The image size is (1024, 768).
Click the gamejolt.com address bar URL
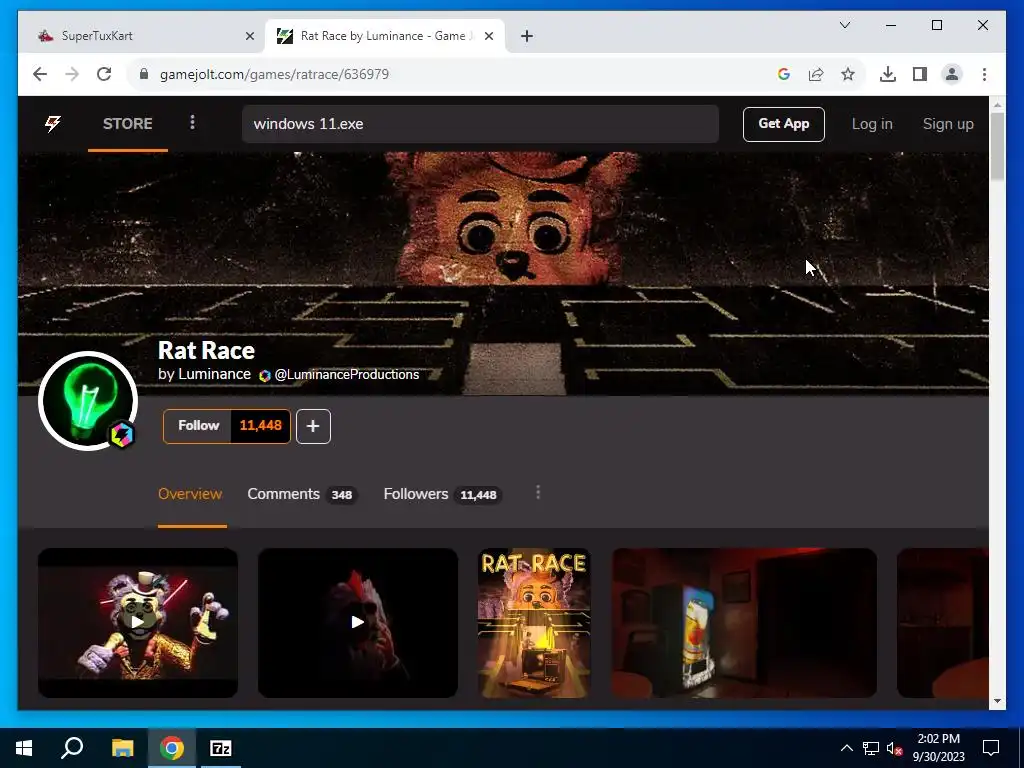pos(274,74)
